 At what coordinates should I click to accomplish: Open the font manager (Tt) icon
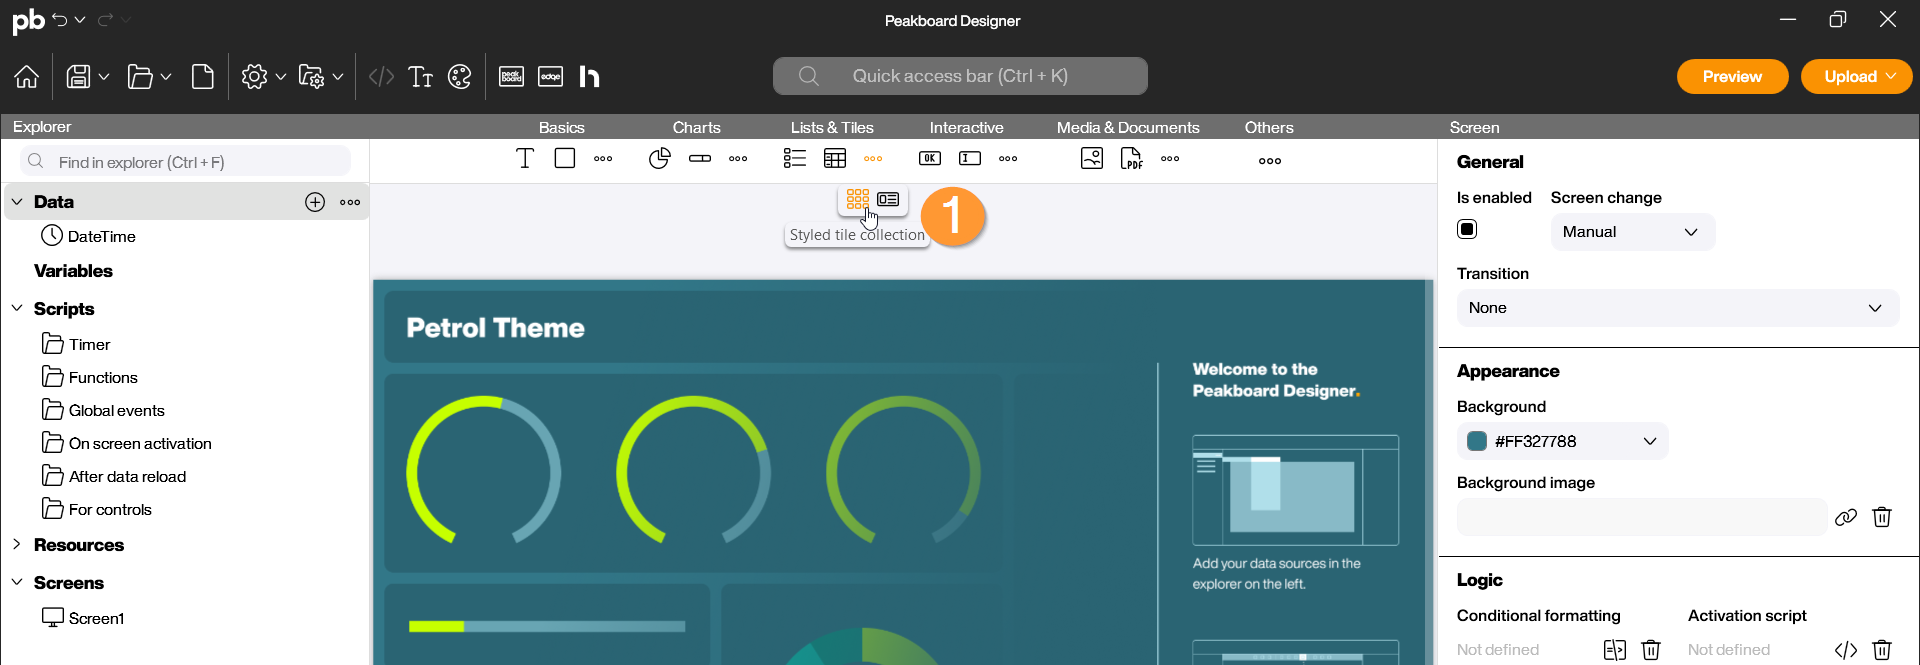point(421,77)
